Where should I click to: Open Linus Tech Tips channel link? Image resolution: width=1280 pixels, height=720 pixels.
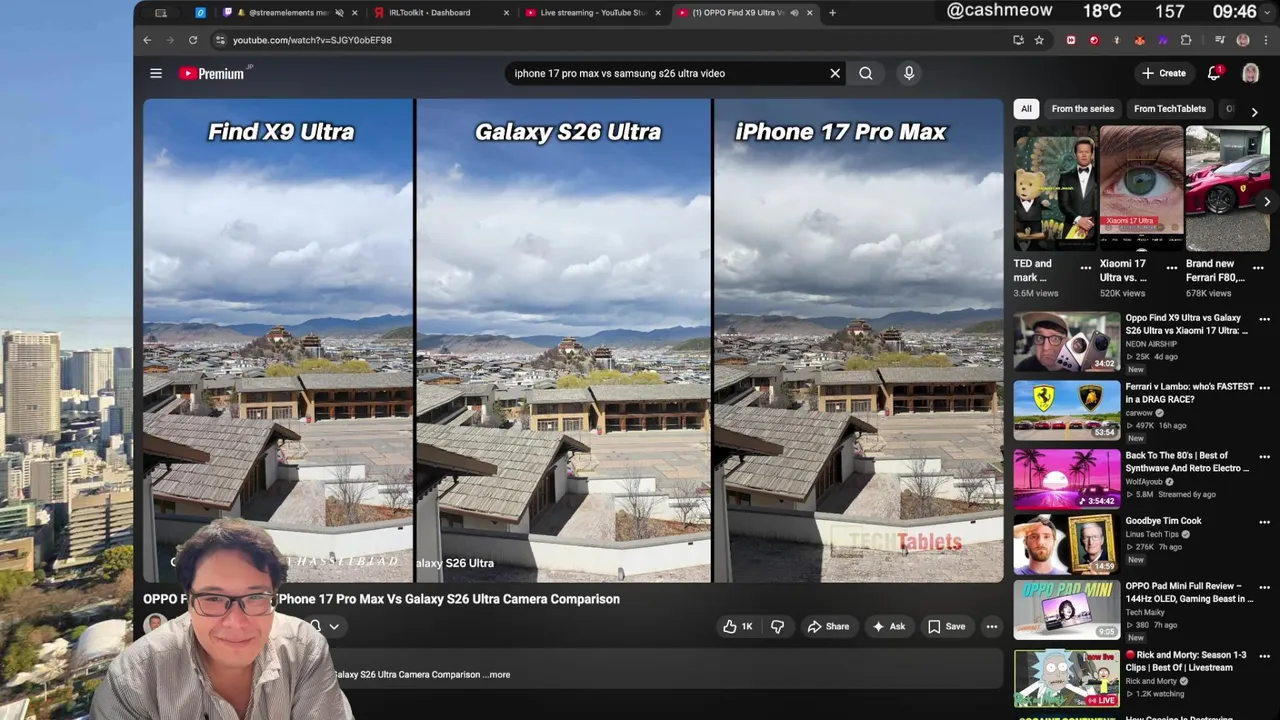pos(1152,534)
